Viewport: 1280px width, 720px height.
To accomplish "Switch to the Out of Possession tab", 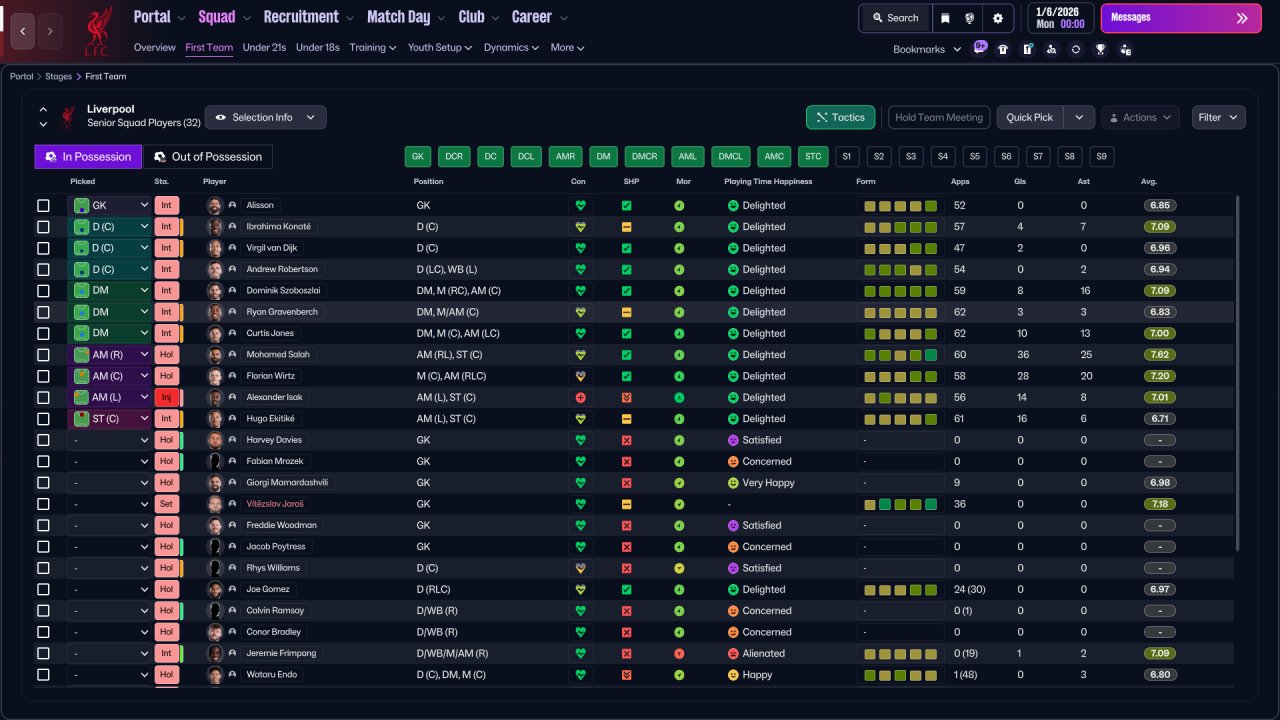I will pos(208,157).
